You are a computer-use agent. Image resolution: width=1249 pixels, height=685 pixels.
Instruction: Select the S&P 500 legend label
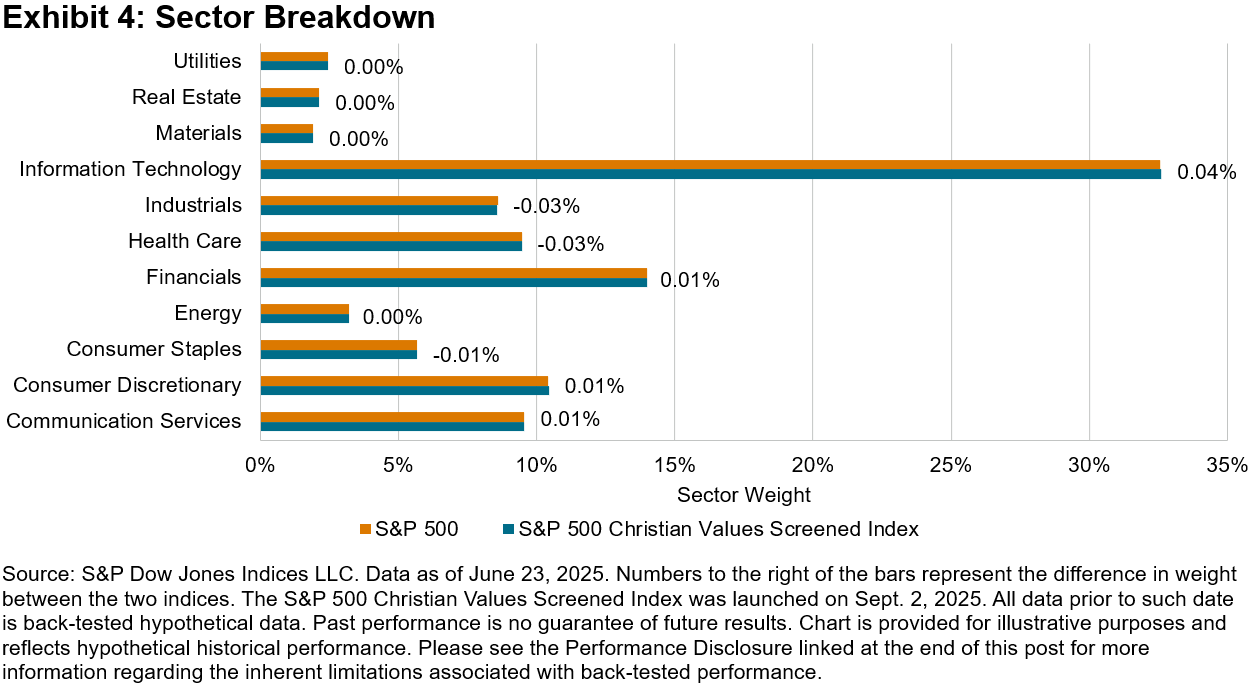click(417, 529)
